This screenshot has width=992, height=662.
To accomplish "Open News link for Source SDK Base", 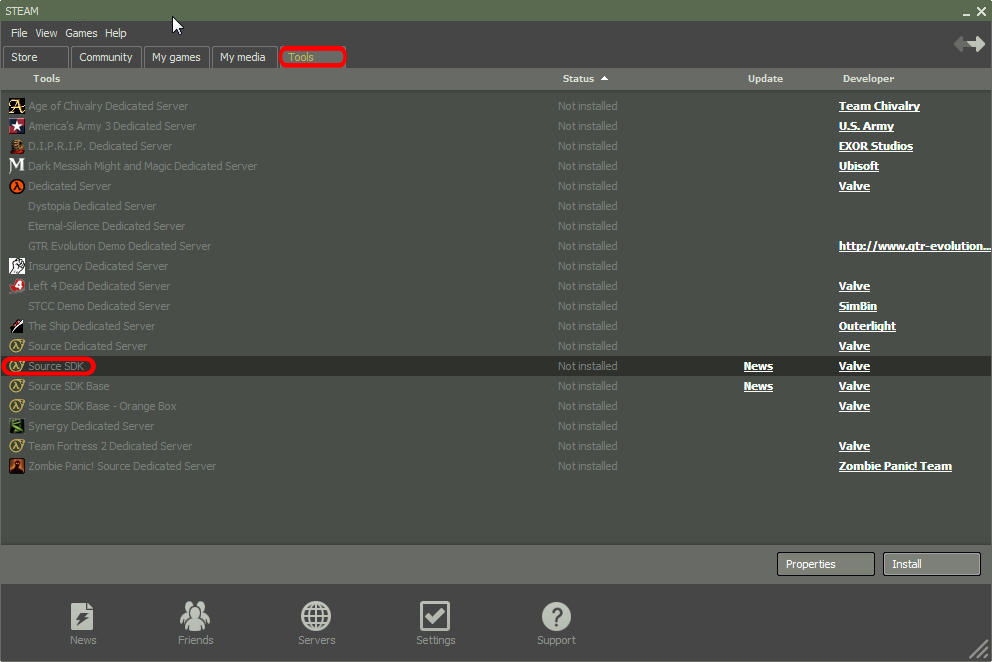I will pyautogui.click(x=758, y=386).
